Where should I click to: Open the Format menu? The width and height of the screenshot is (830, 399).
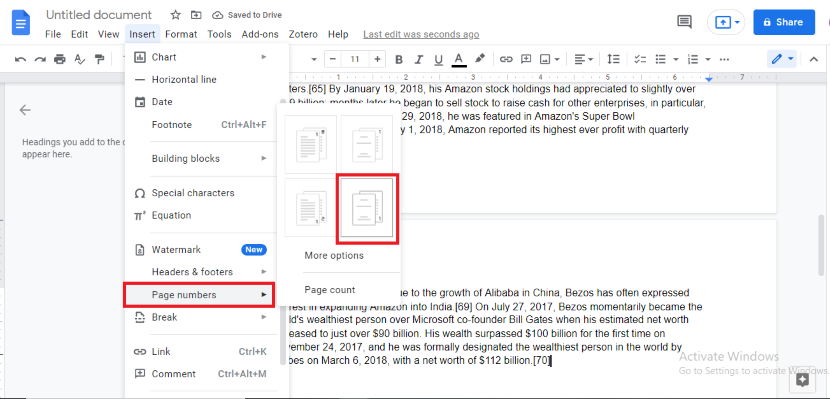tap(181, 34)
